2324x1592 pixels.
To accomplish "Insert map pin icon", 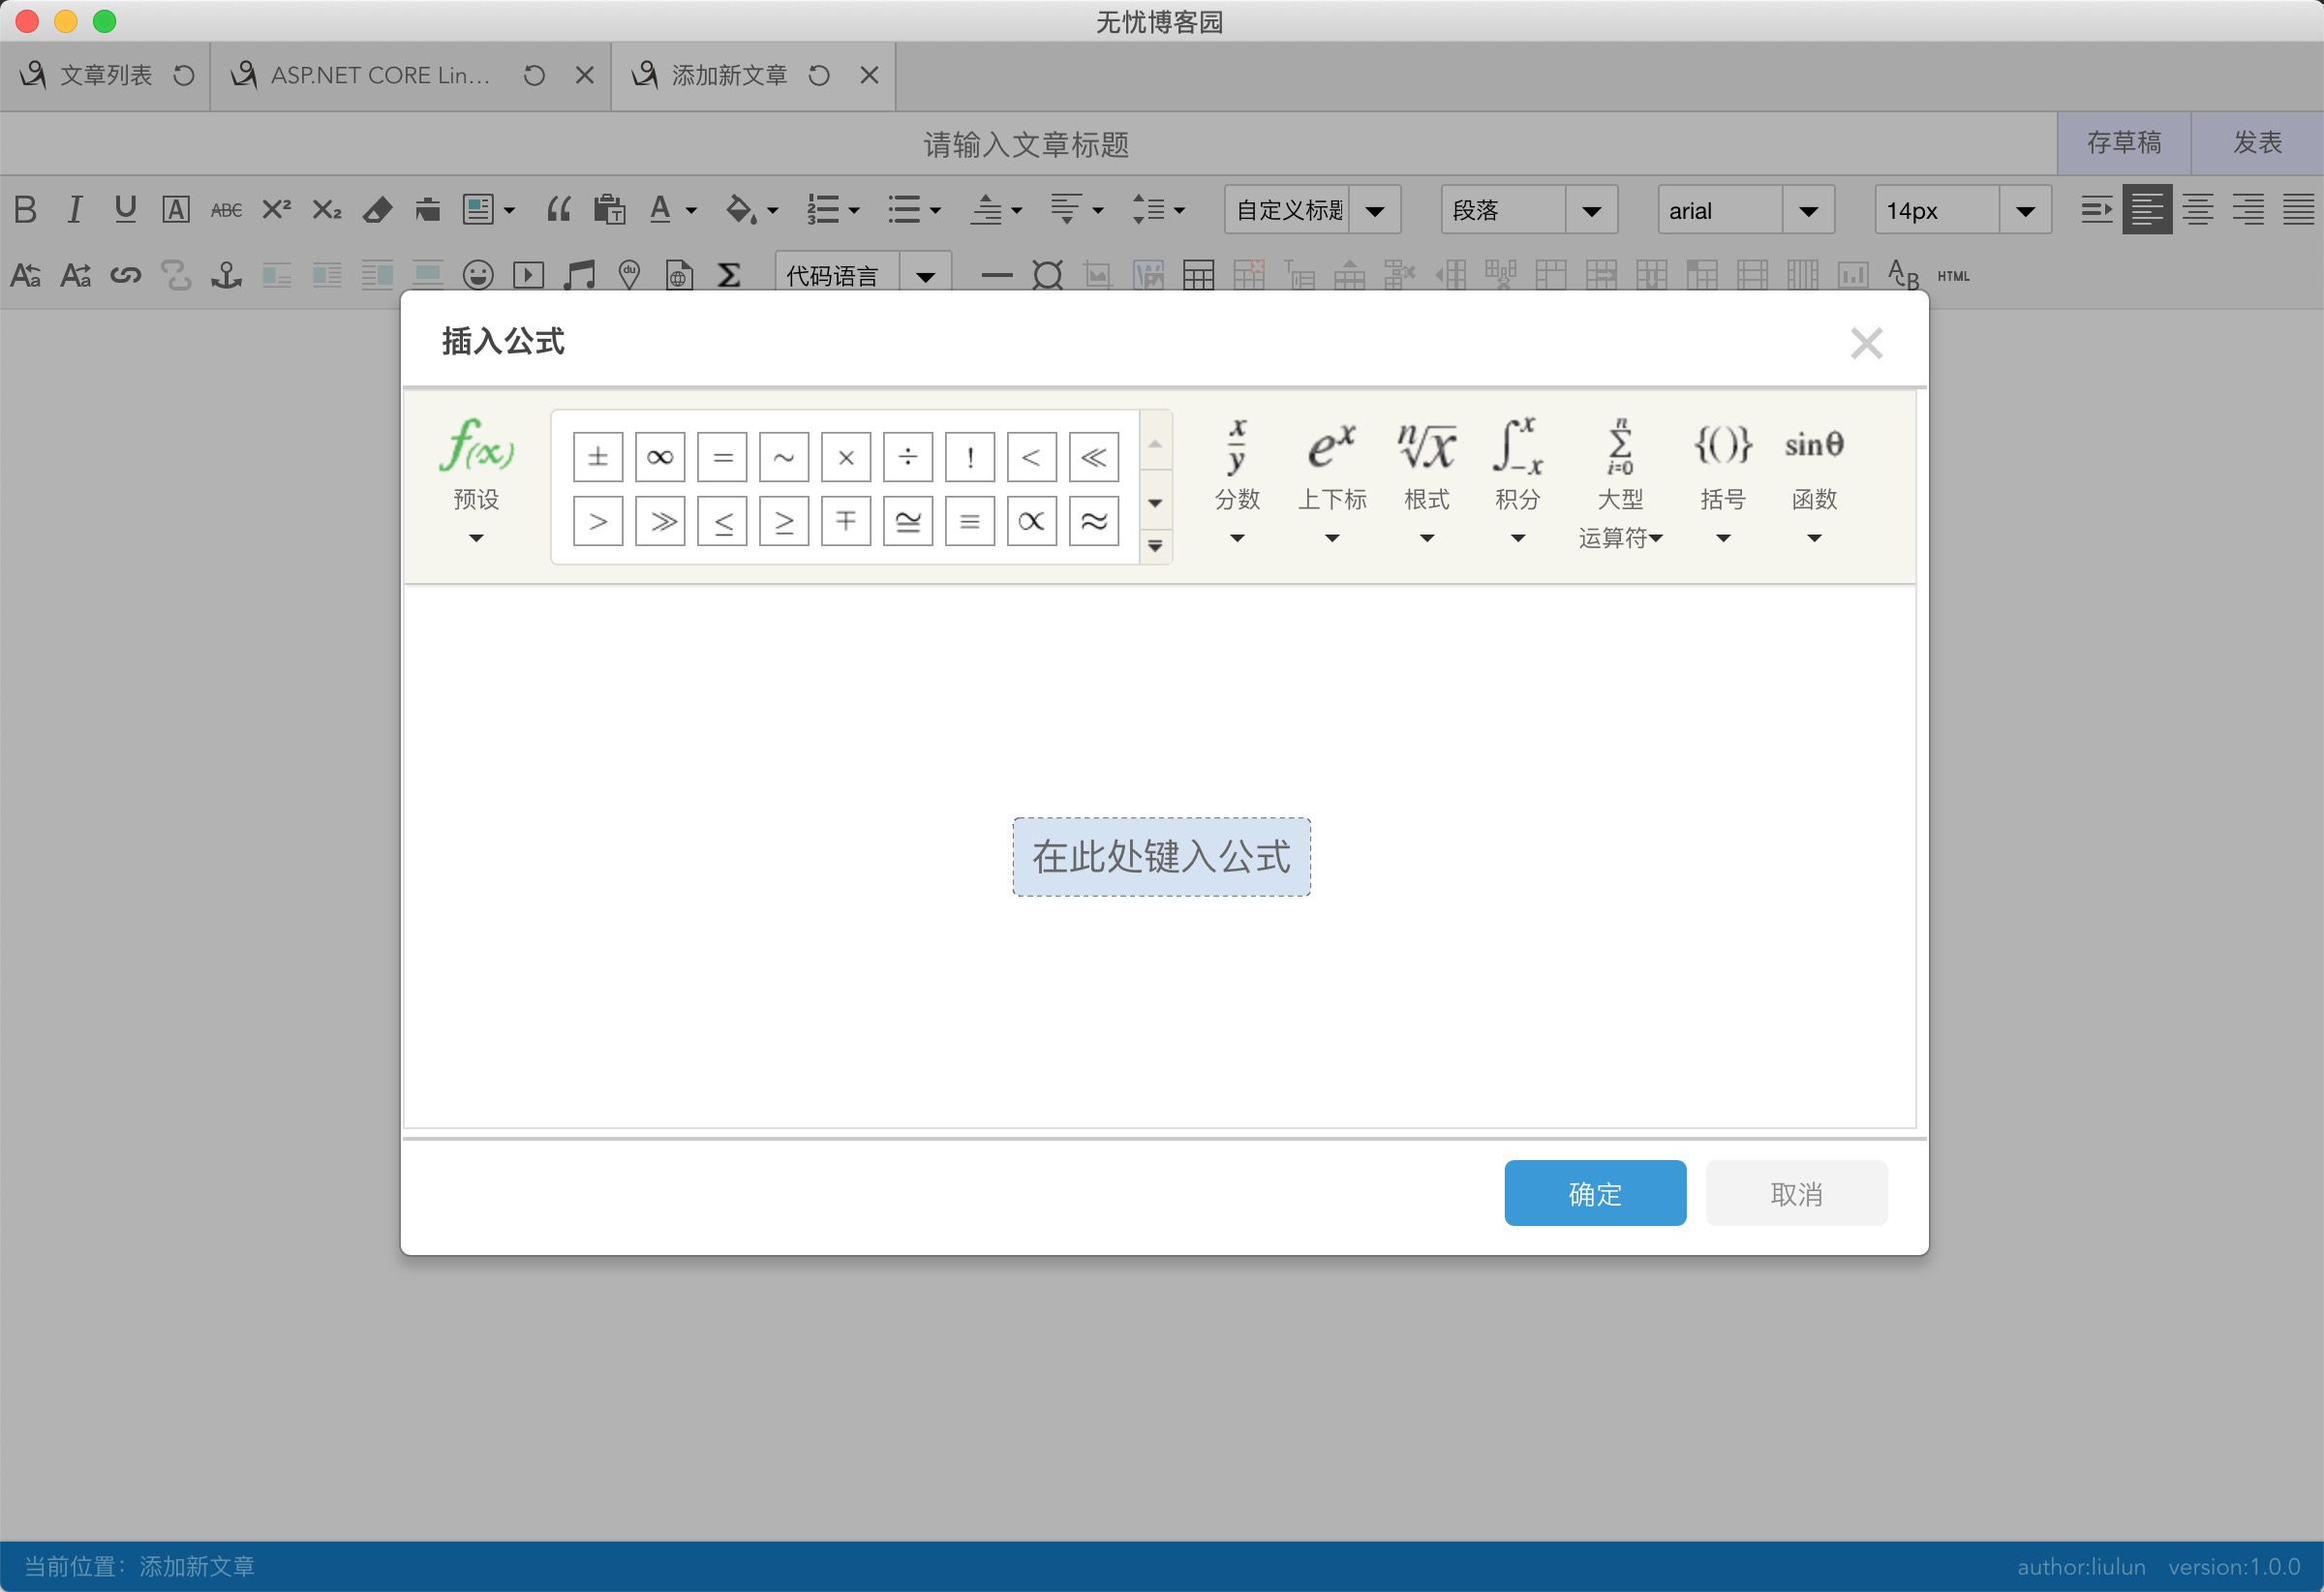I will click(629, 275).
